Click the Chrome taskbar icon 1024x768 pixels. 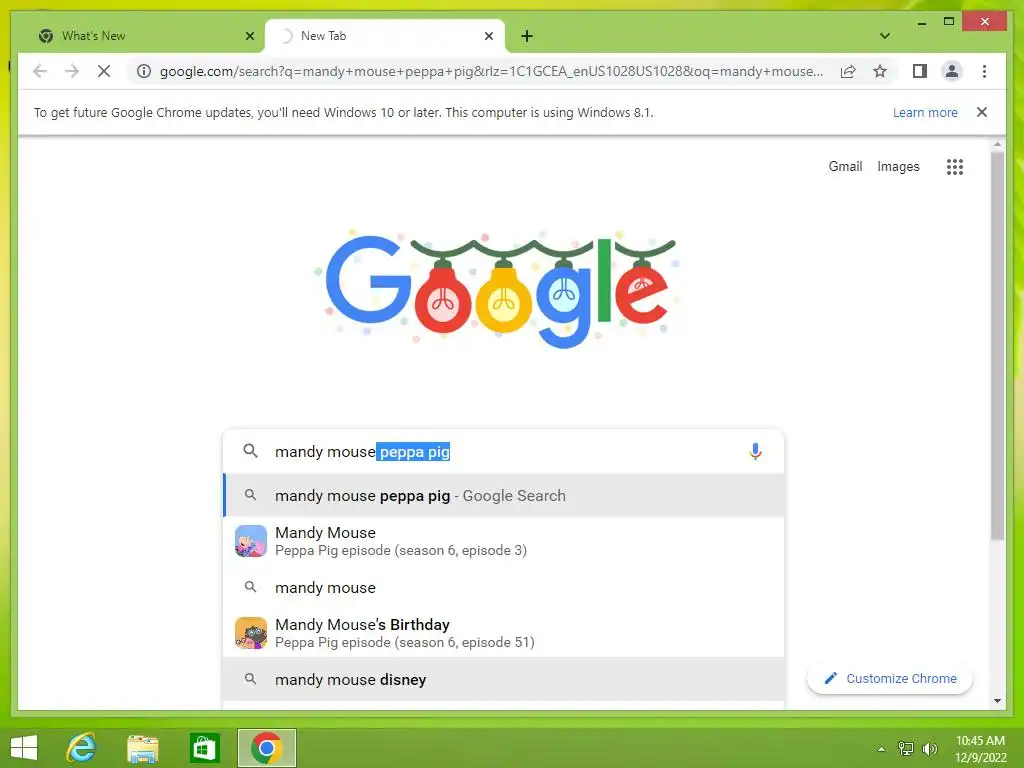tap(266, 748)
